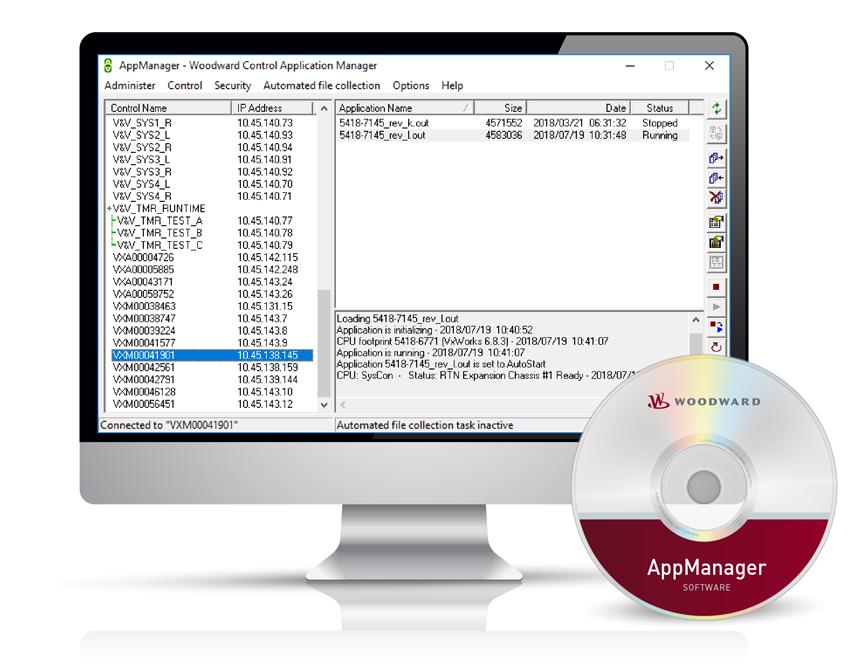The height and width of the screenshot is (664, 850).
Task: Click the 'Connected to VXM00041901' status text
Action: [169, 425]
